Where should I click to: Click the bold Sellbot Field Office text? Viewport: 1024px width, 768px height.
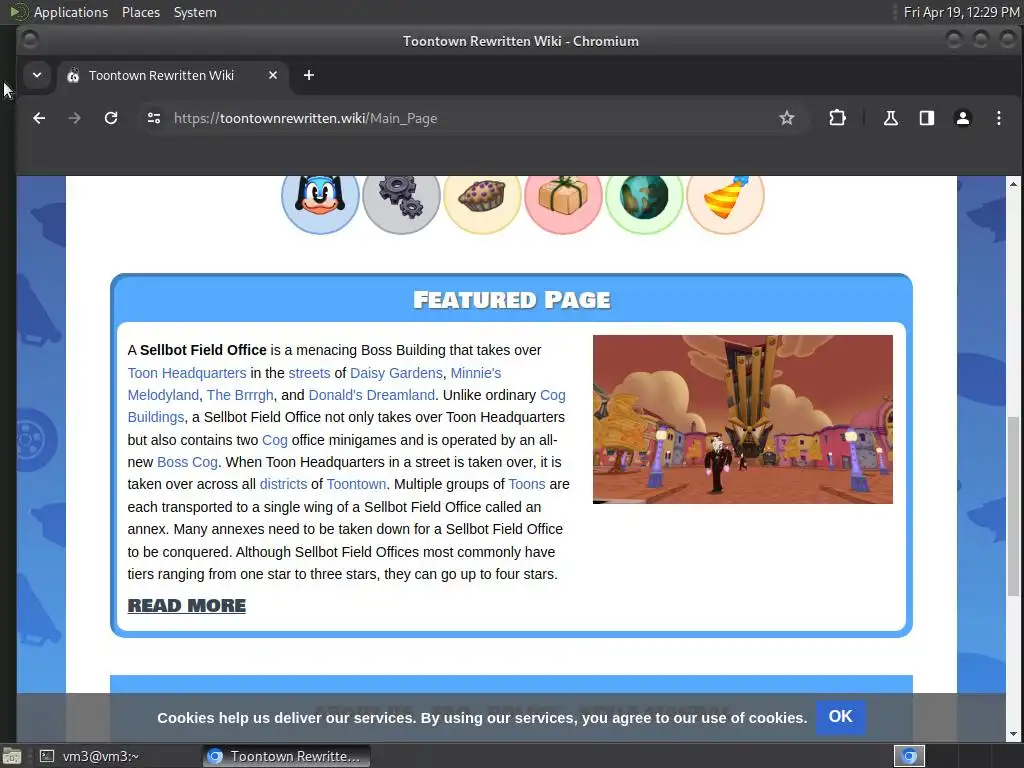[x=203, y=350]
